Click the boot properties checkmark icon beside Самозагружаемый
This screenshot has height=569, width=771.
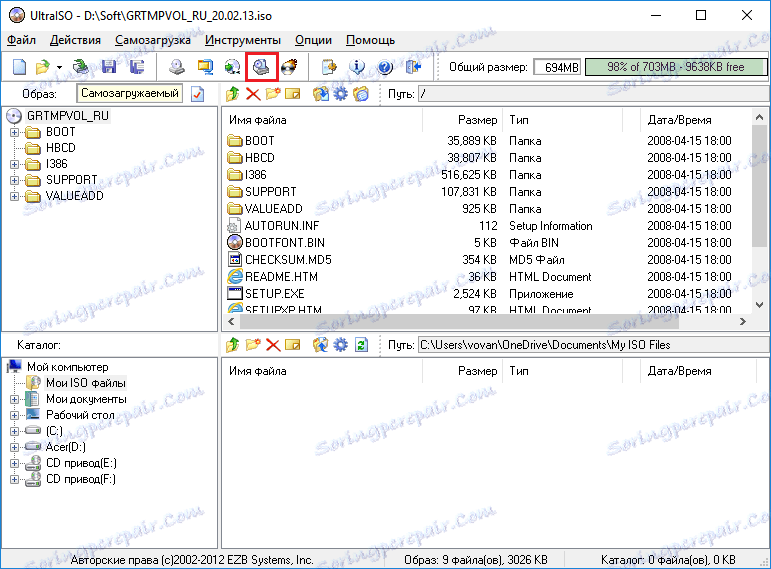point(198,94)
